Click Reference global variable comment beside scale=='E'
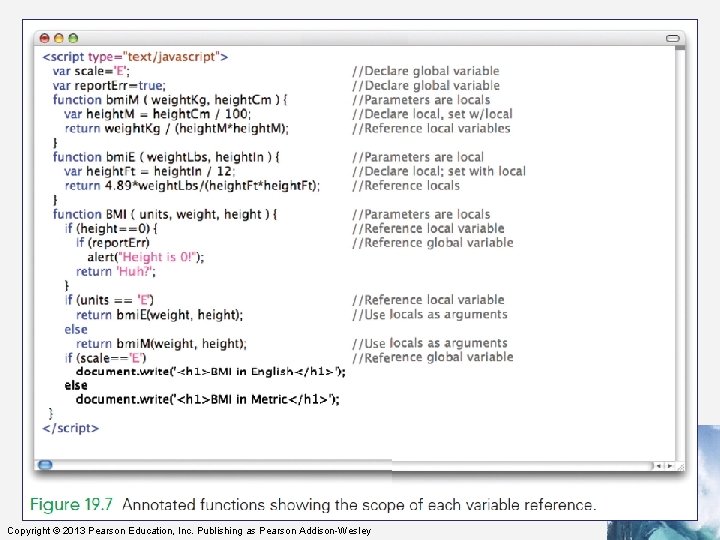This screenshot has width=720, height=540. pyautogui.click(x=433, y=357)
